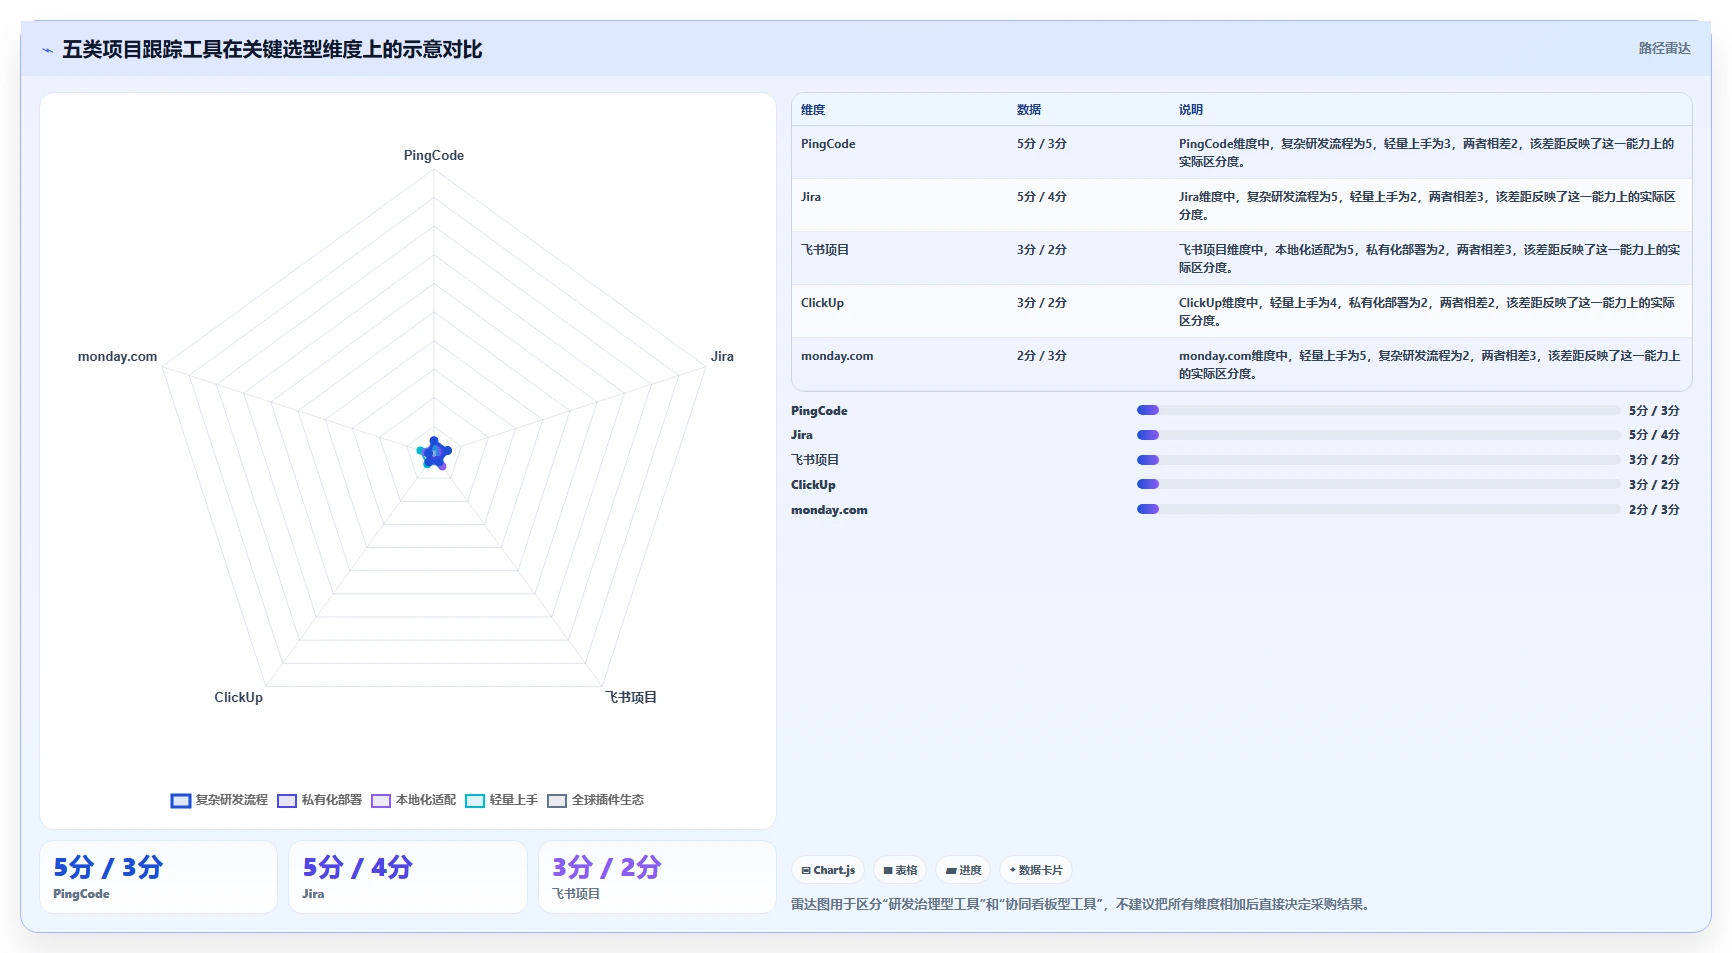
Task: Click the ClickUp维度中 description text
Action: [x=1427, y=312]
